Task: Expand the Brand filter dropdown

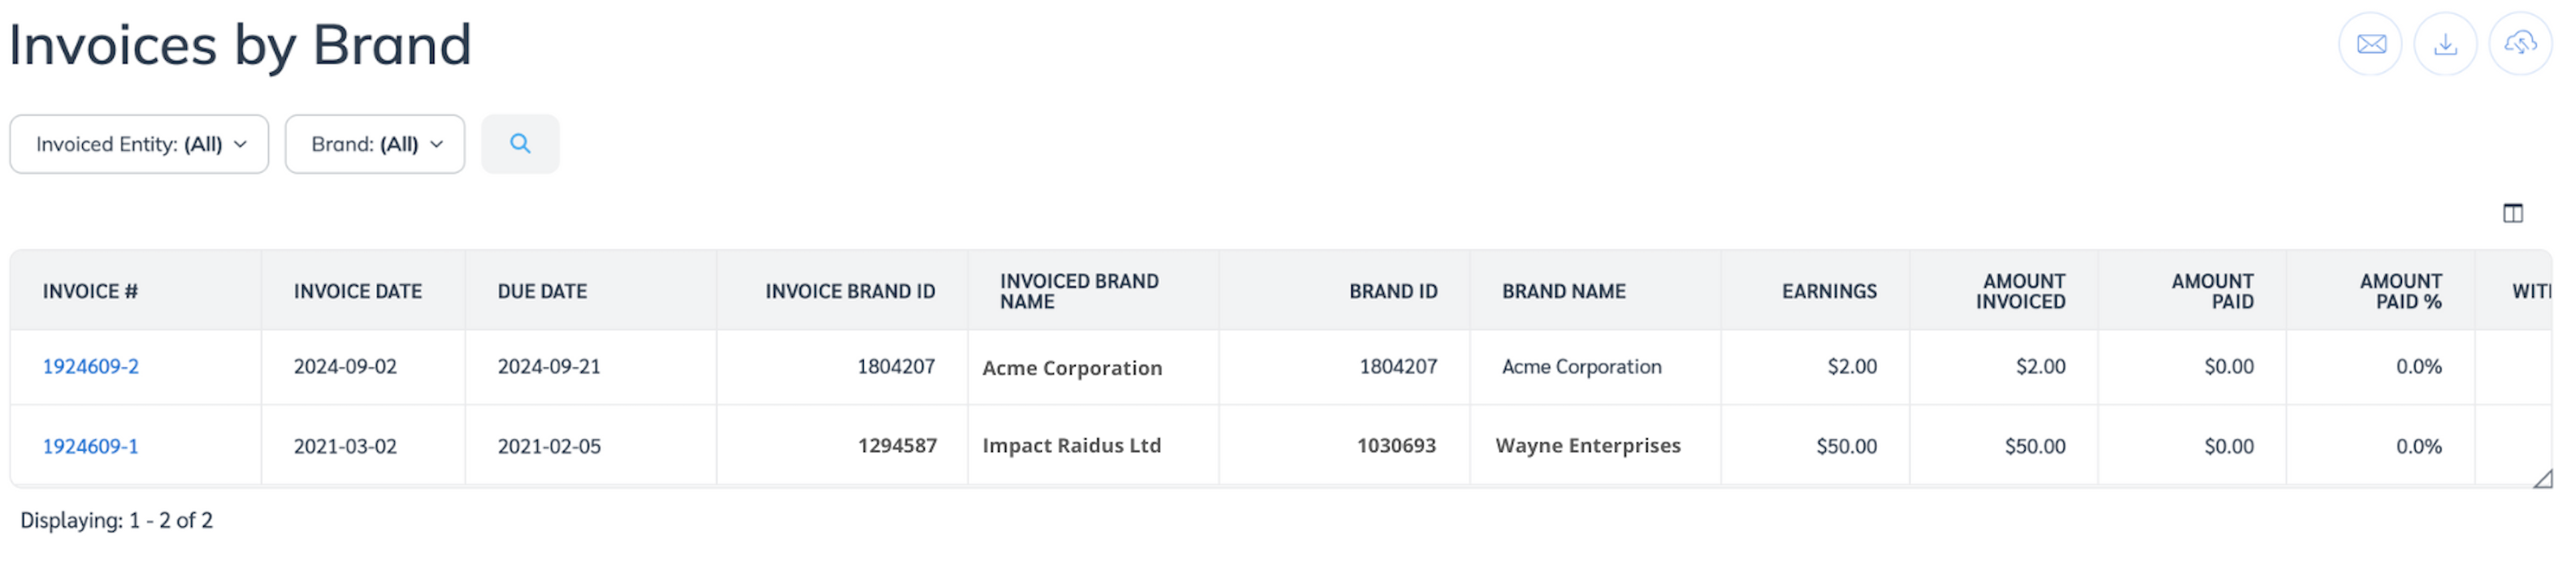Action: tap(375, 144)
